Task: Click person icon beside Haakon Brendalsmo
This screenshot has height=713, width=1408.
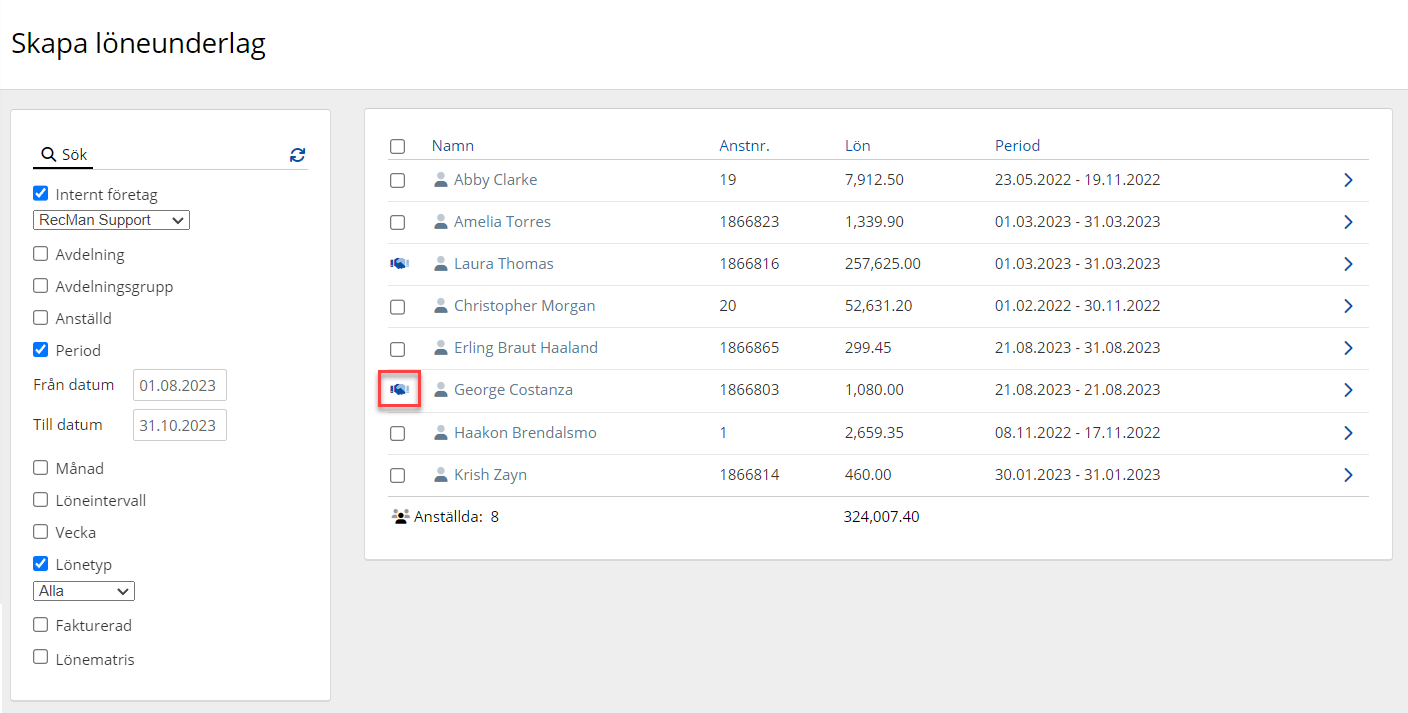Action: tap(440, 433)
